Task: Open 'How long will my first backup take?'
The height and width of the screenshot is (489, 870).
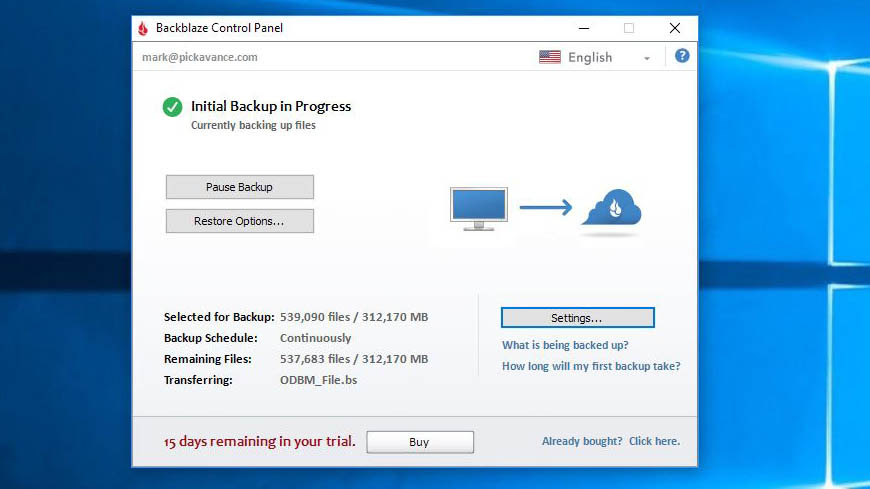Action: point(591,366)
